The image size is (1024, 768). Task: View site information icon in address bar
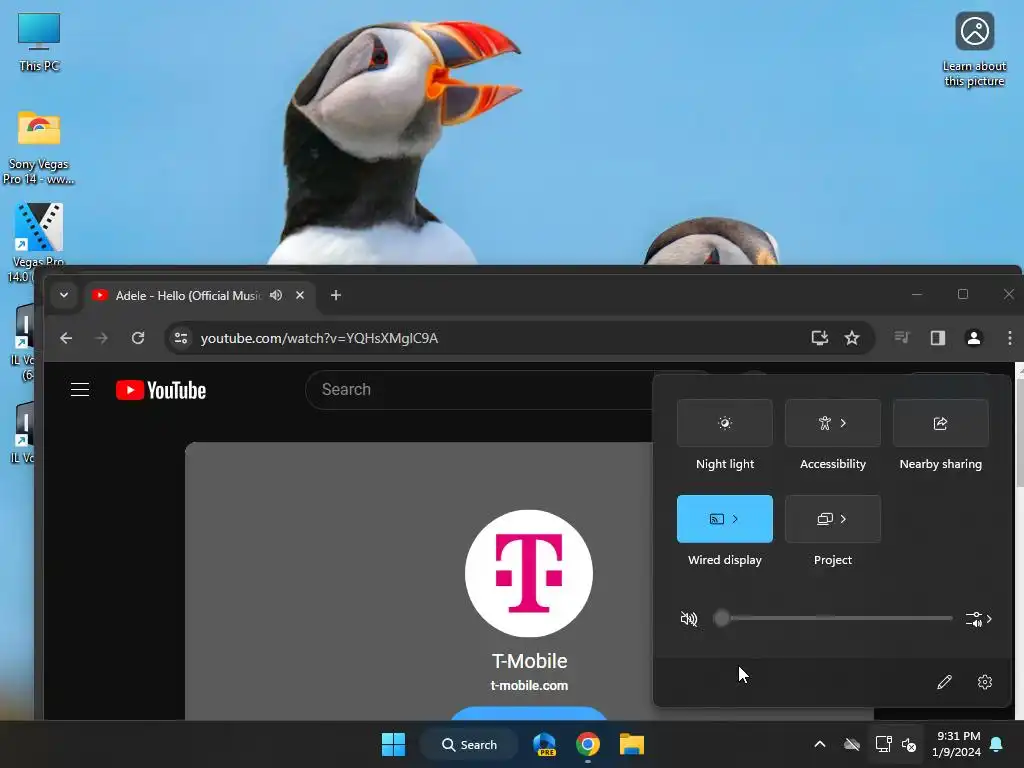coord(181,338)
